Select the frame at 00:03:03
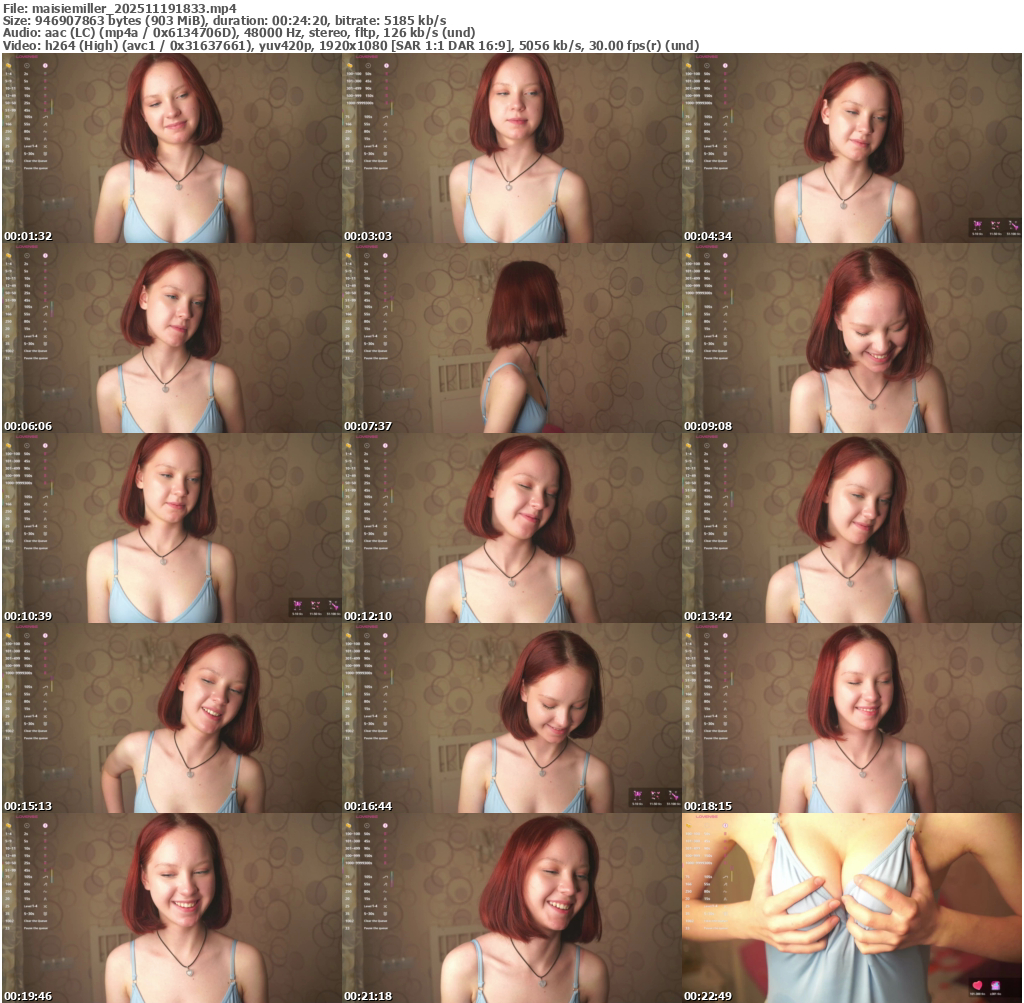This screenshot has height=1003, width=1024. [511, 148]
